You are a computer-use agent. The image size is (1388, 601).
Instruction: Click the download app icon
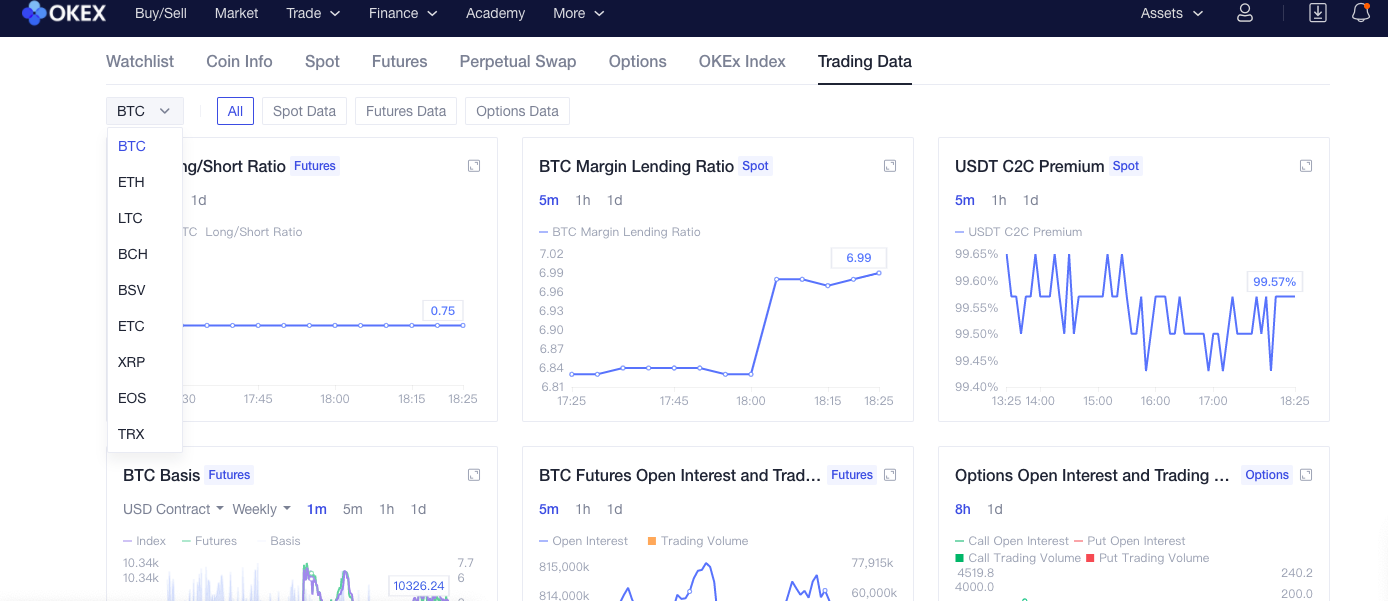[1318, 13]
